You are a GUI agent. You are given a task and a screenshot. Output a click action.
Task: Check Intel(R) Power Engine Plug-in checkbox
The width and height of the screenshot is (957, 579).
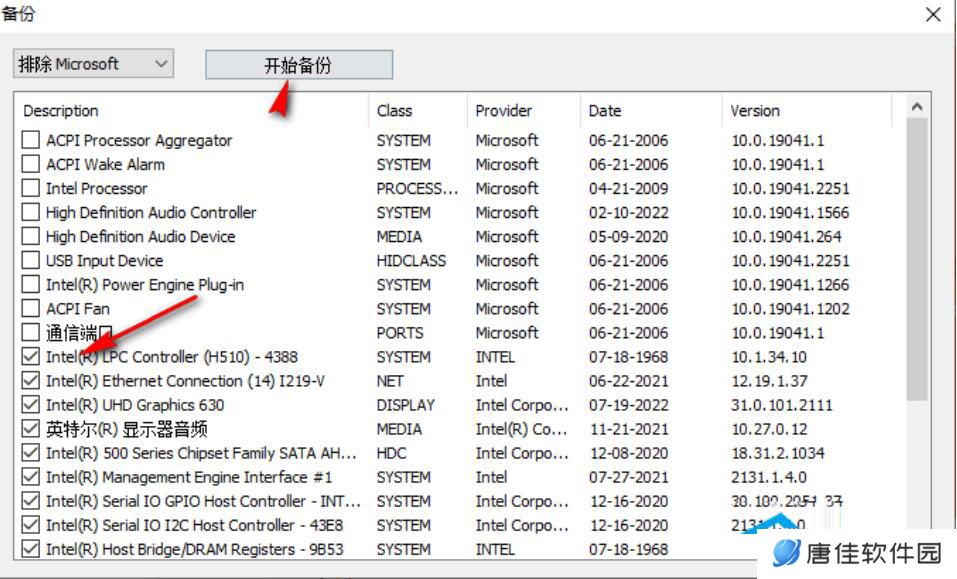(x=31, y=284)
